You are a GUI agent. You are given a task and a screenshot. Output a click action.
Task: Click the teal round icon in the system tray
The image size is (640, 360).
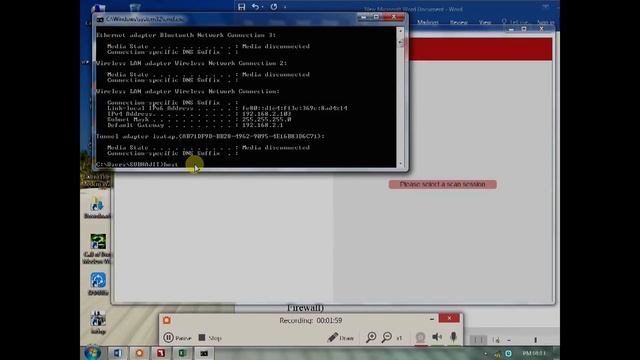click(508, 353)
